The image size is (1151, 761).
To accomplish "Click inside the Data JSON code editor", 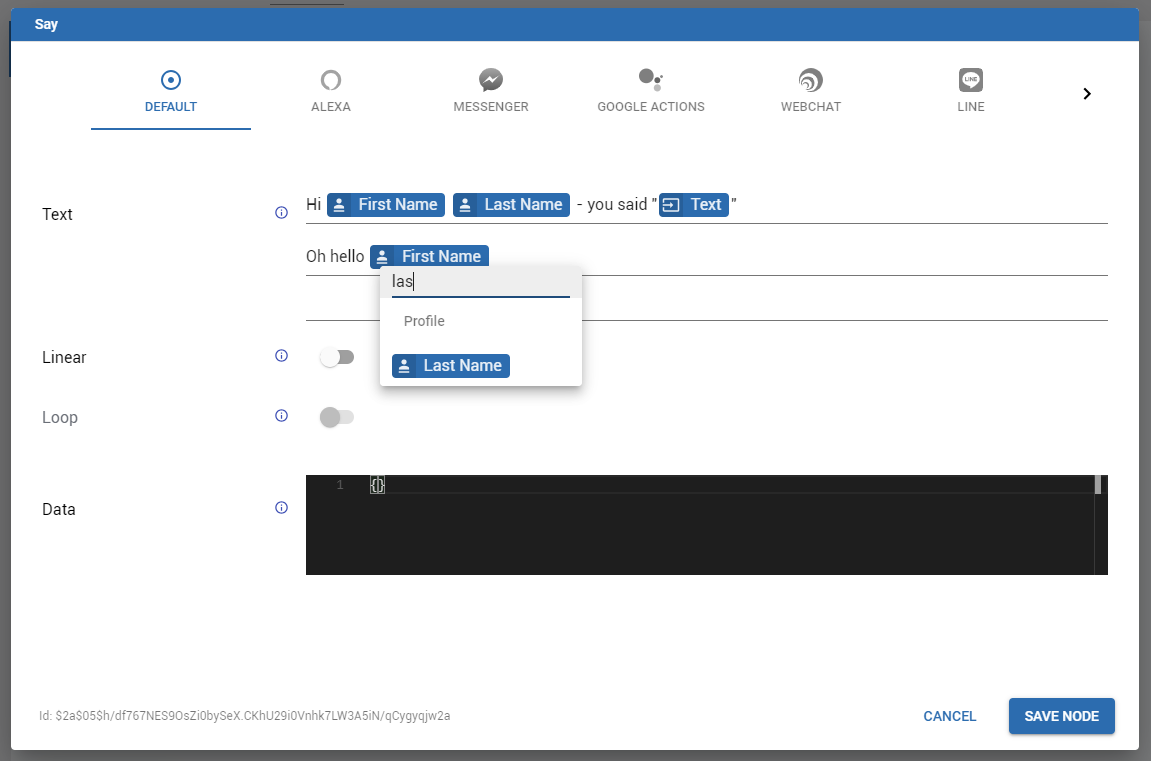I will [700, 530].
